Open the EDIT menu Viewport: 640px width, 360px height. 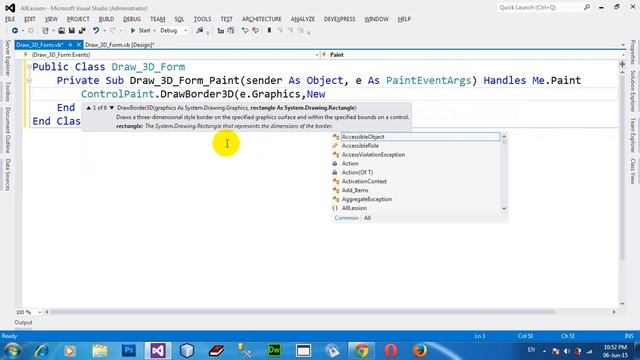pos(30,19)
